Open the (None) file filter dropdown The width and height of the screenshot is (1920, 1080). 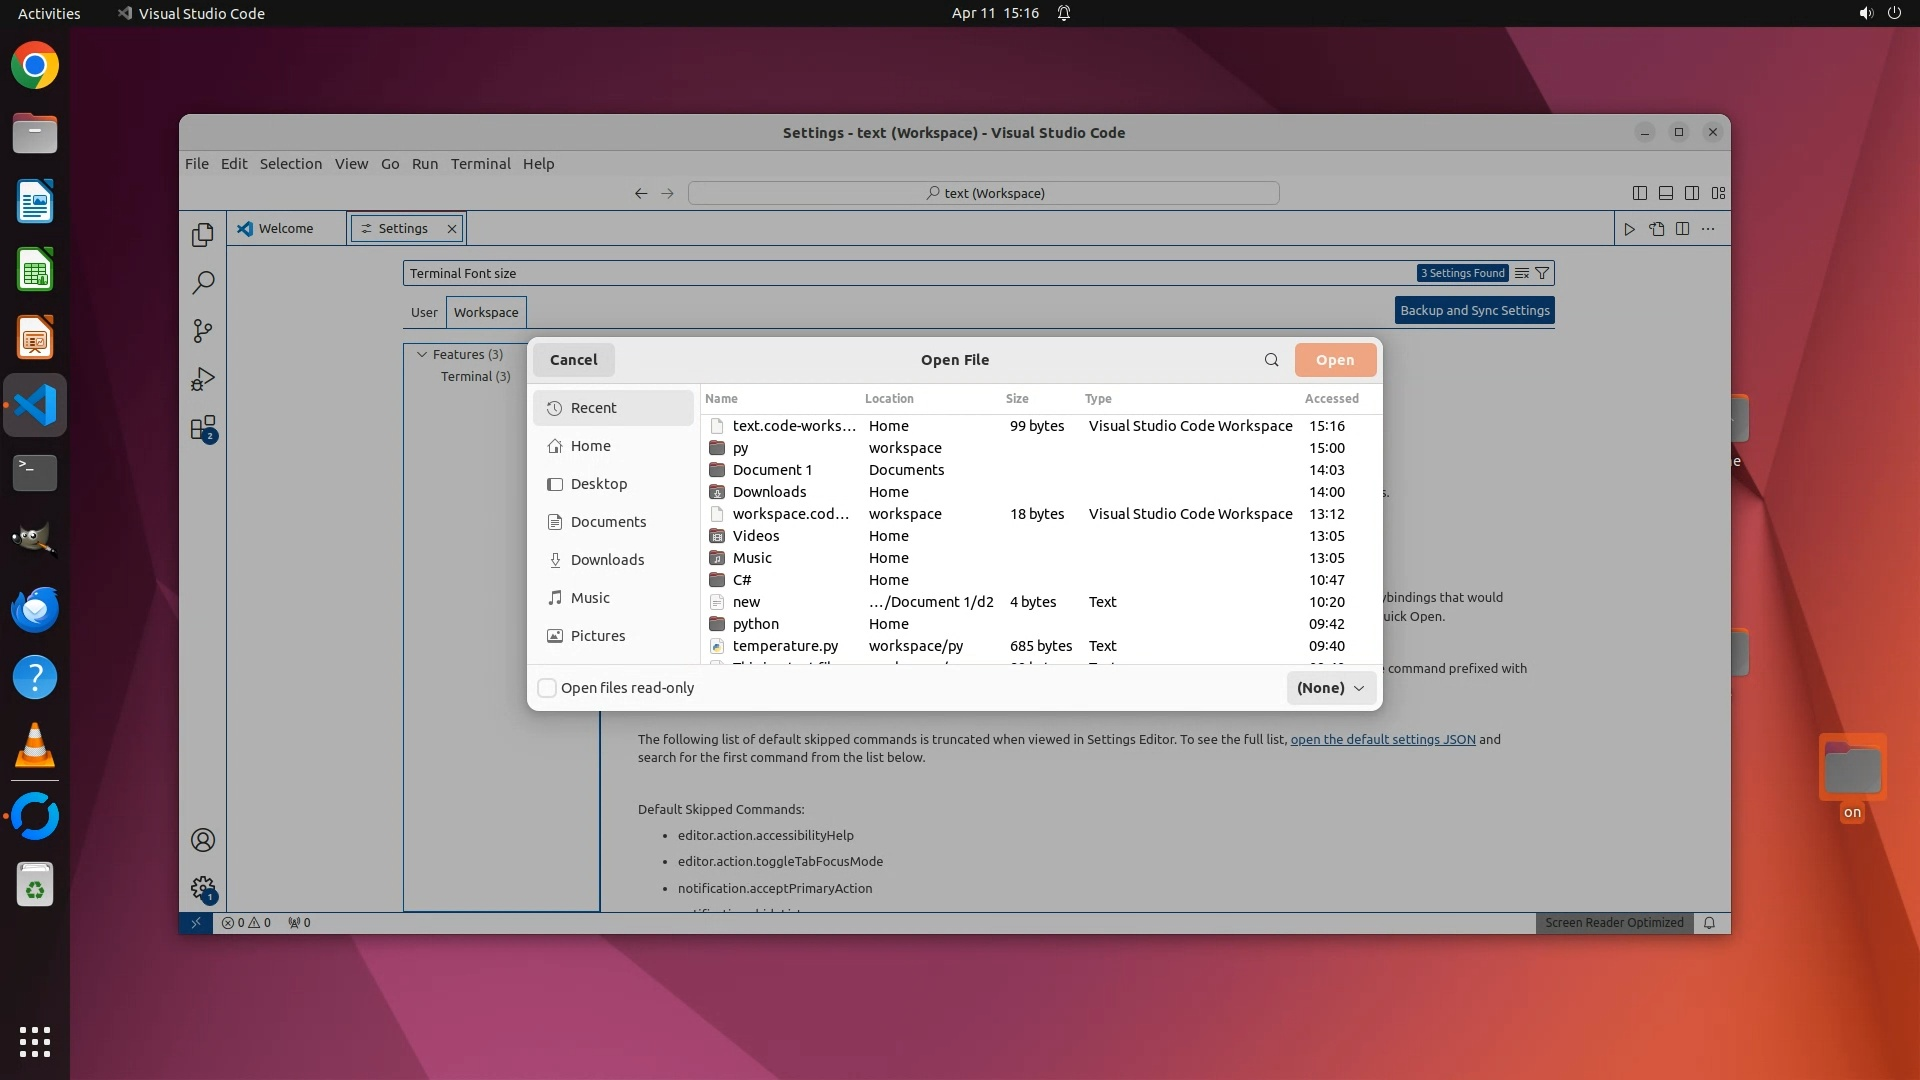click(x=1331, y=688)
